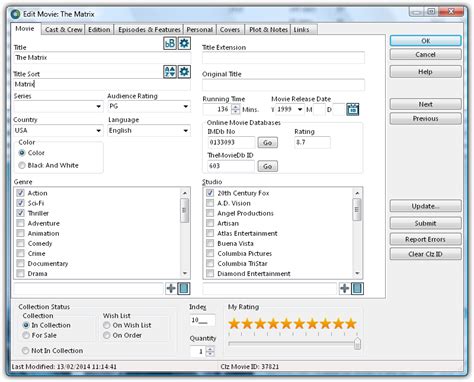
Task: Check the Documentary genre box
Action: click(21, 263)
